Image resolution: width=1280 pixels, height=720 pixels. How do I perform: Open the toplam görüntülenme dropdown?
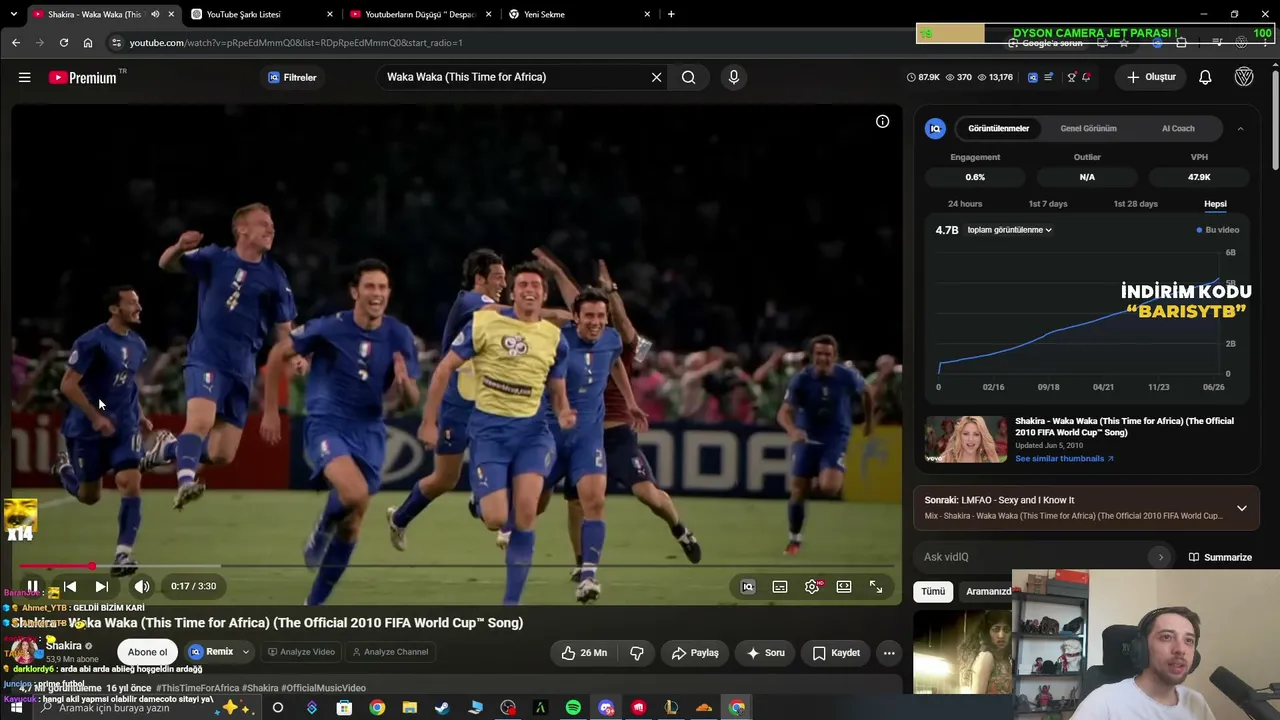point(1009,230)
